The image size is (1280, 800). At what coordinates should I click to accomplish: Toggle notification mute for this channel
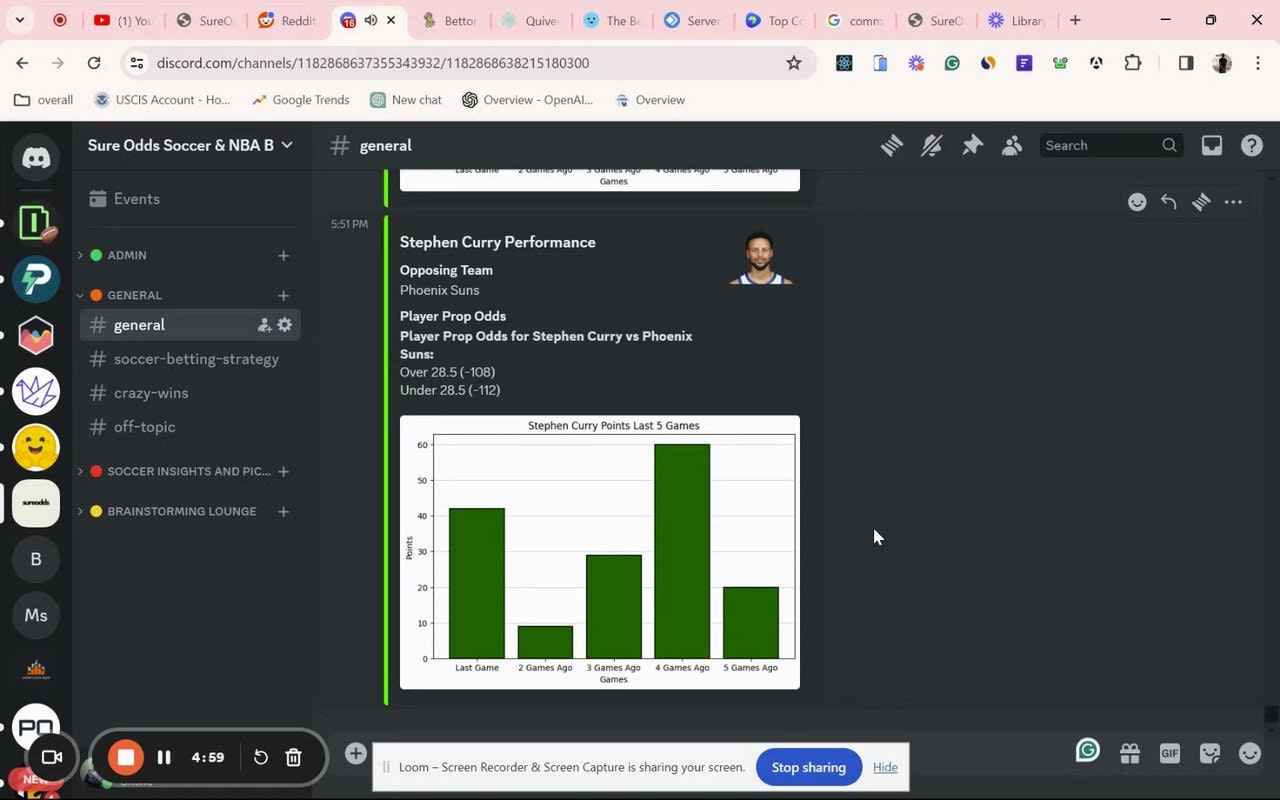(931, 145)
